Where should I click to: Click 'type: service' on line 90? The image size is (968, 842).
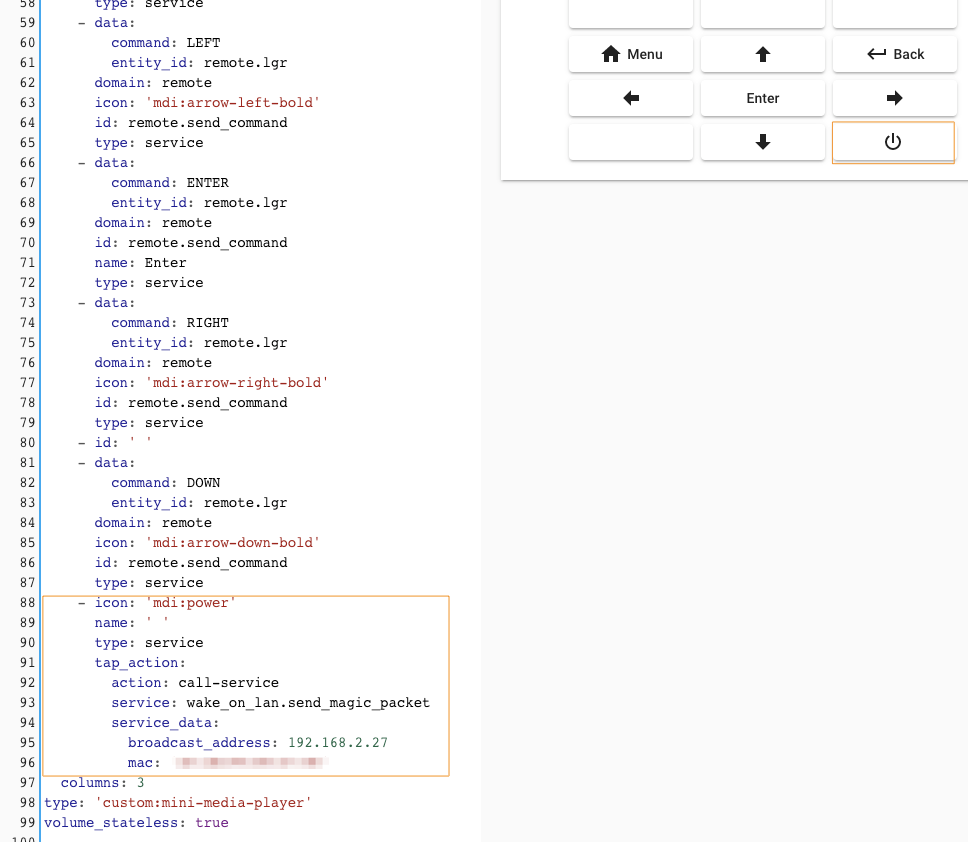pyautogui.click(x=149, y=643)
